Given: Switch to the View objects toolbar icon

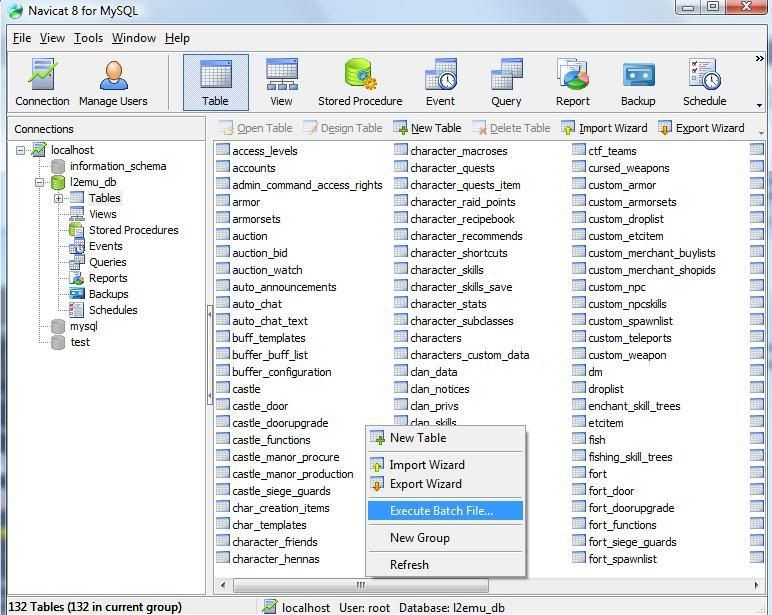Looking at the screenshot, I should point(281,82).
